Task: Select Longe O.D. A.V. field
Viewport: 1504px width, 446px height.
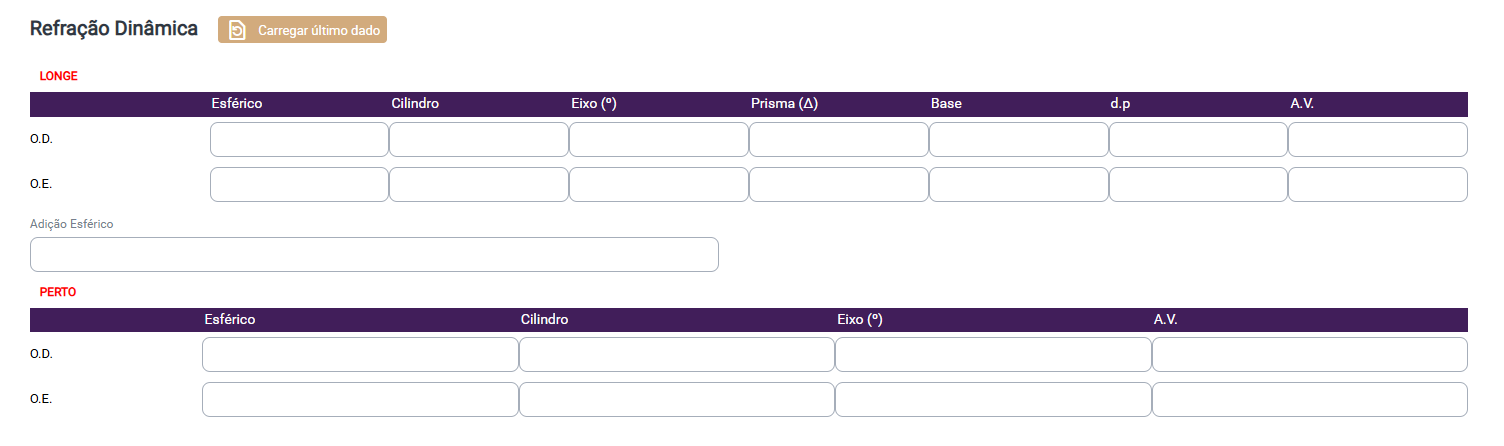Action: point(1377,140)
